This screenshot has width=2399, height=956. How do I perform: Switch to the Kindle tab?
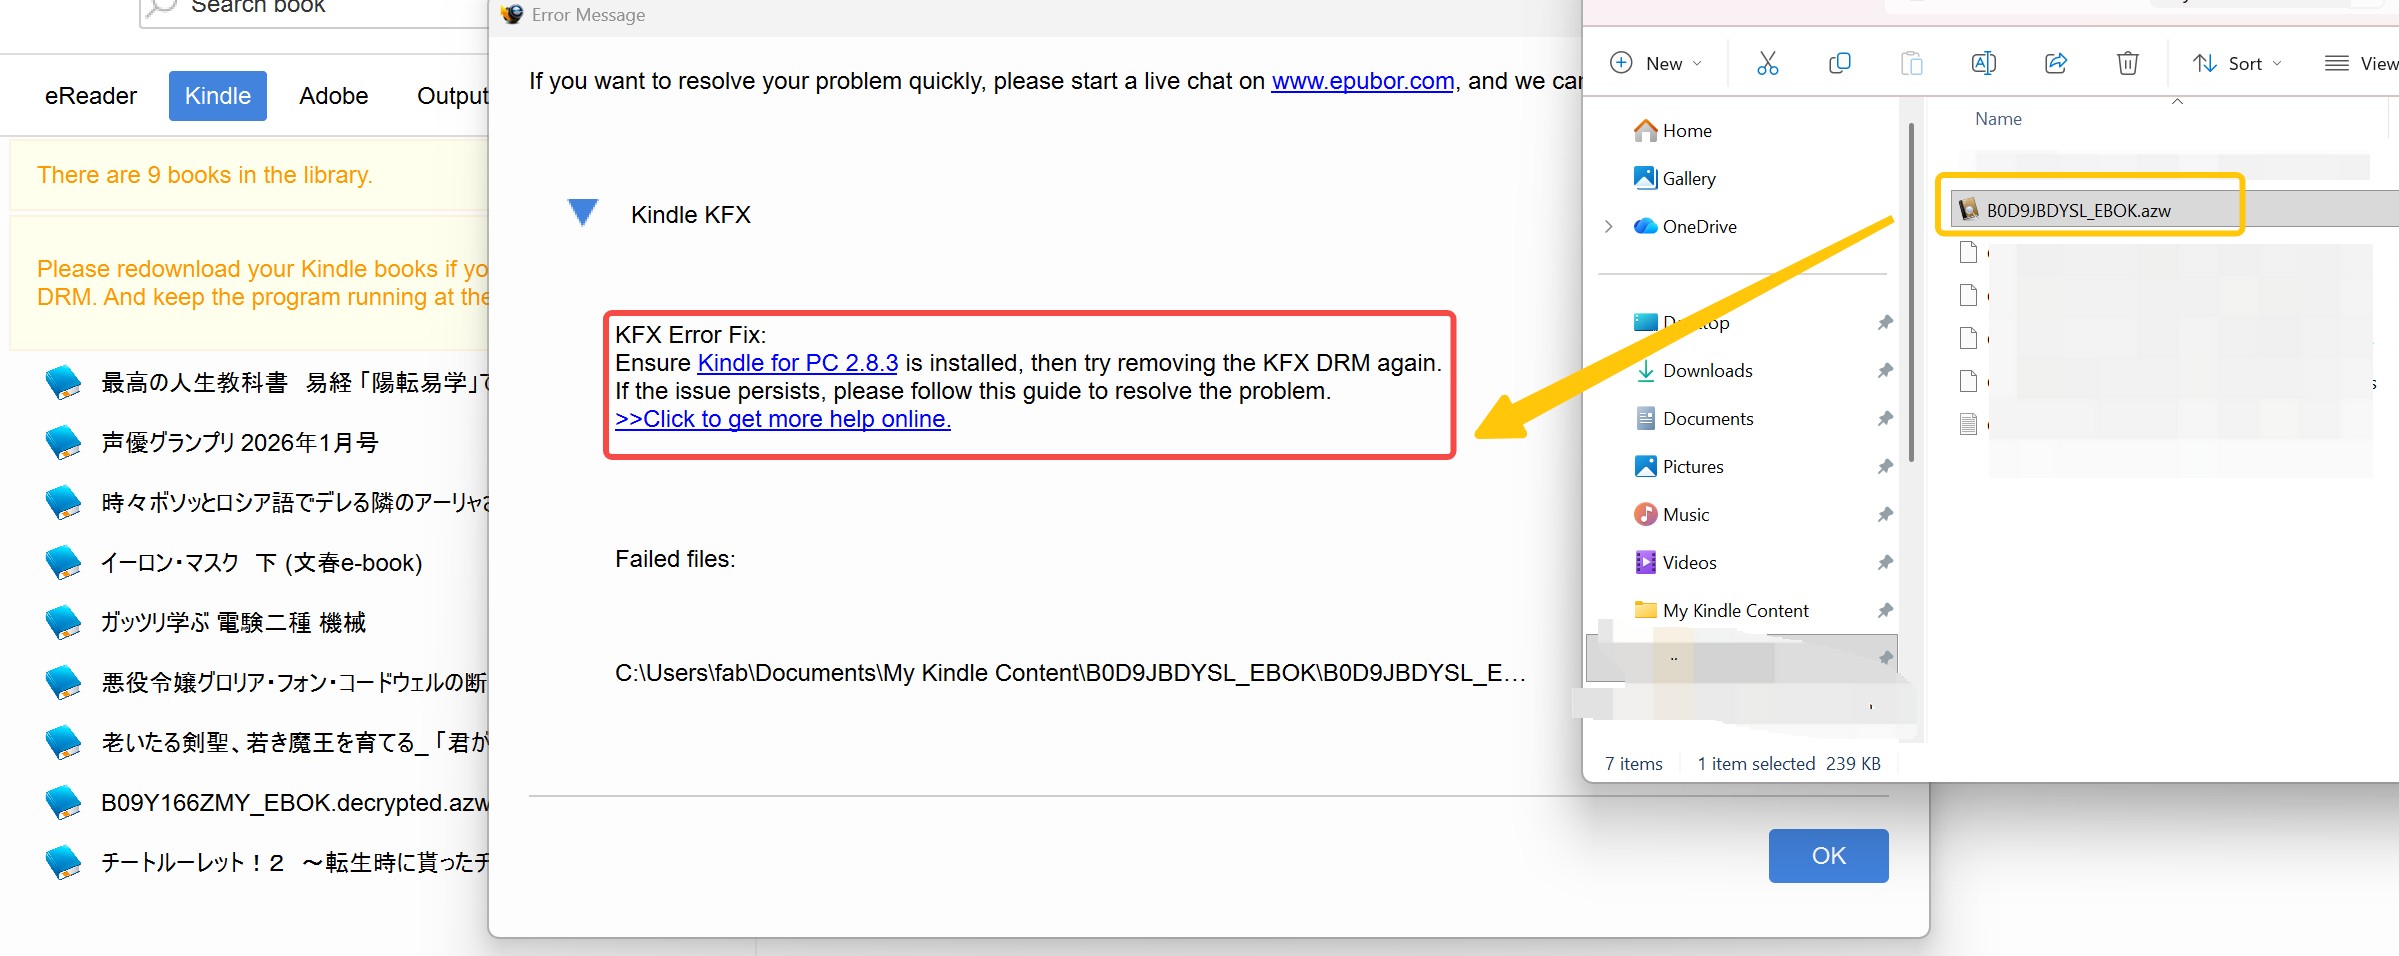coord(217,96)
